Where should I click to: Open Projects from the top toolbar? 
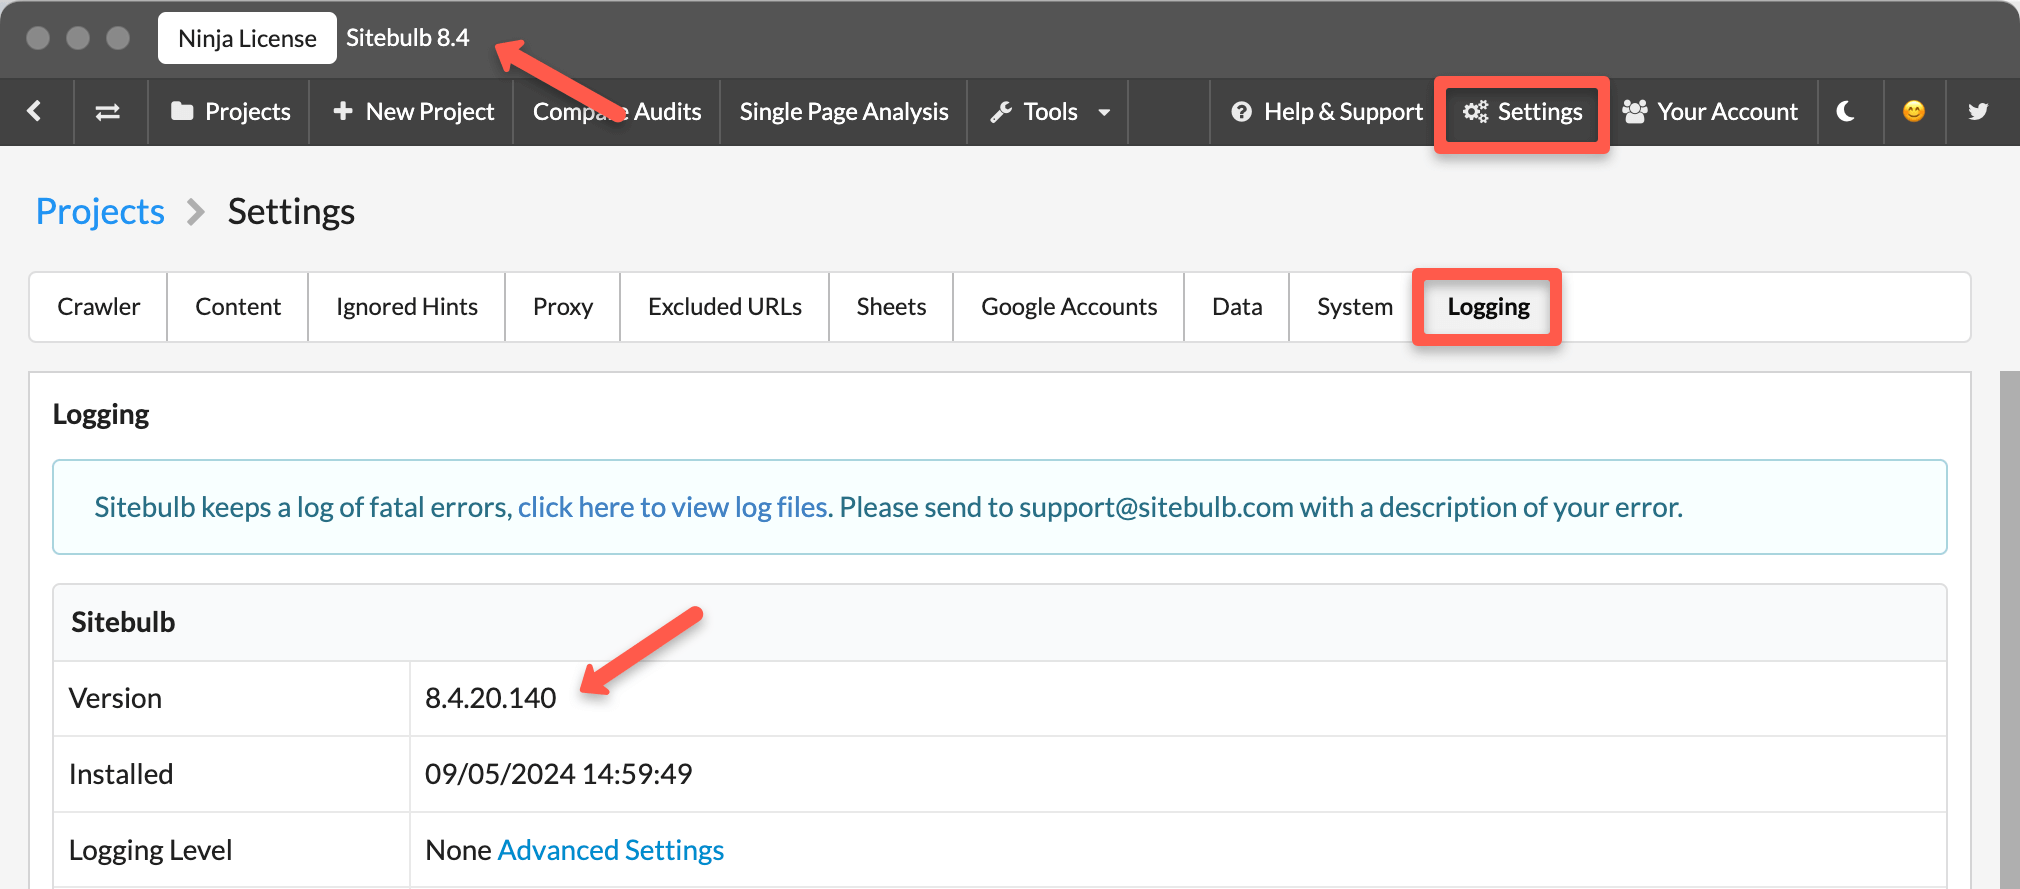(230, 111)
